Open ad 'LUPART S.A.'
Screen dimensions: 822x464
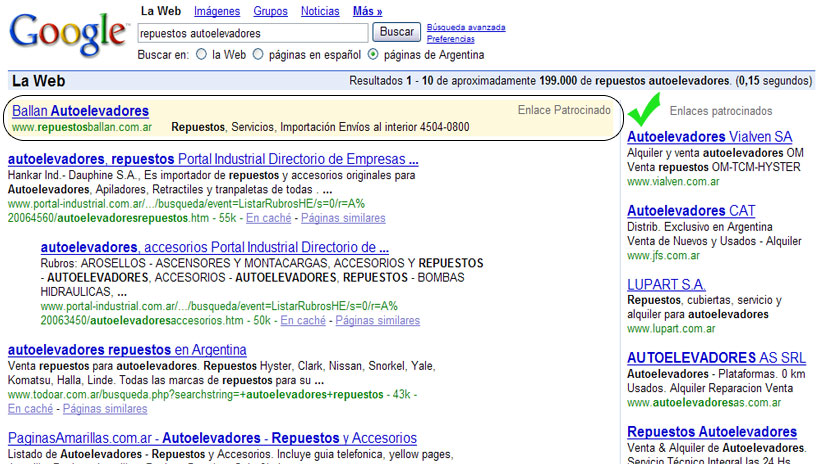coord(666,285)
